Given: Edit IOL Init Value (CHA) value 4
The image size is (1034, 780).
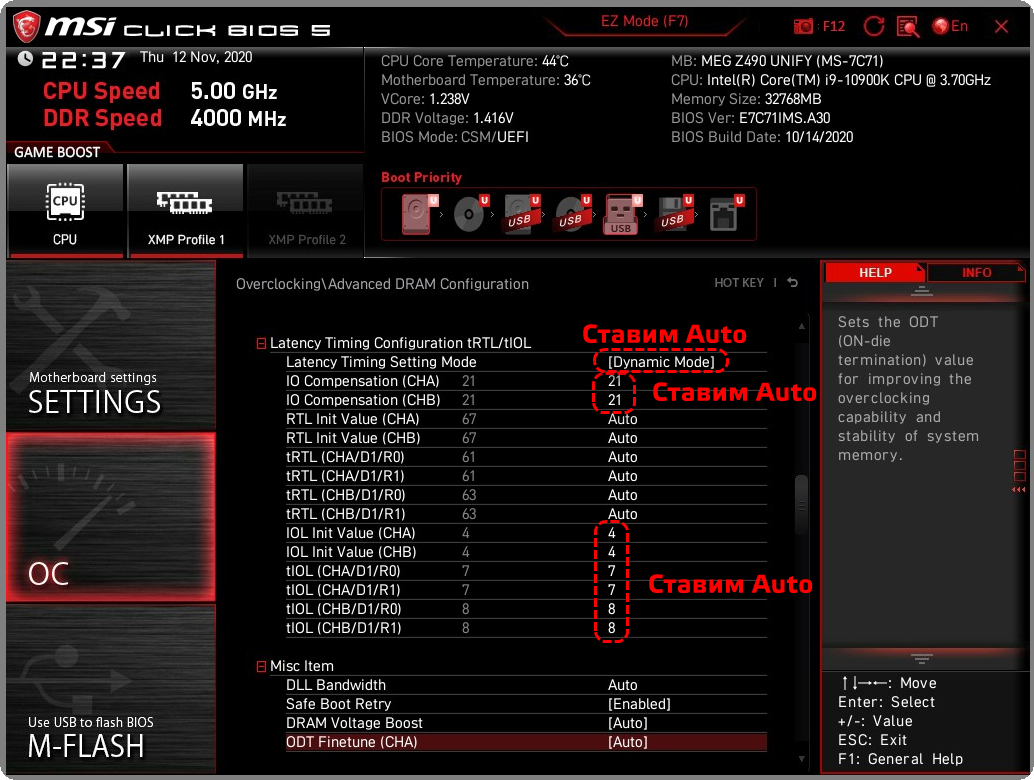Looking at the screenshot, I should click(612, 533).
